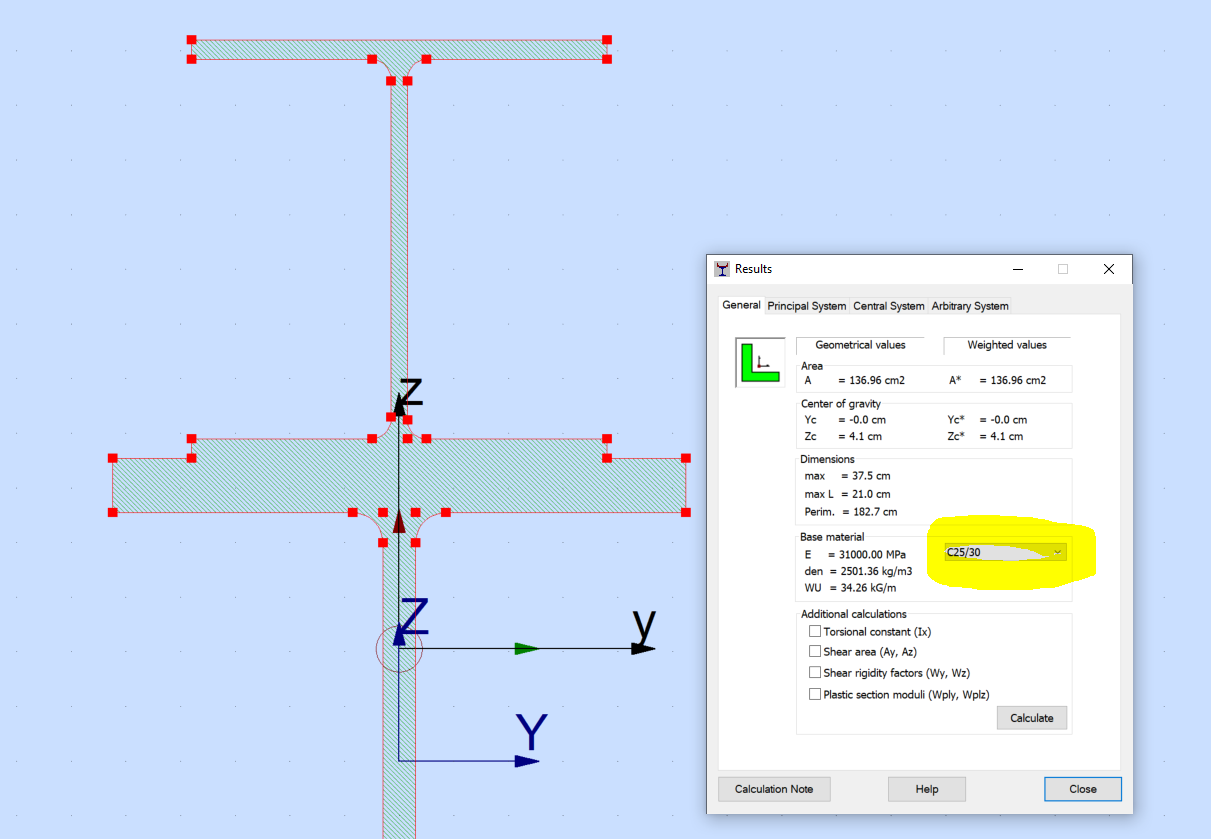Close the Results dialog via Close button
The image size is (1211, 839).
1083,789
